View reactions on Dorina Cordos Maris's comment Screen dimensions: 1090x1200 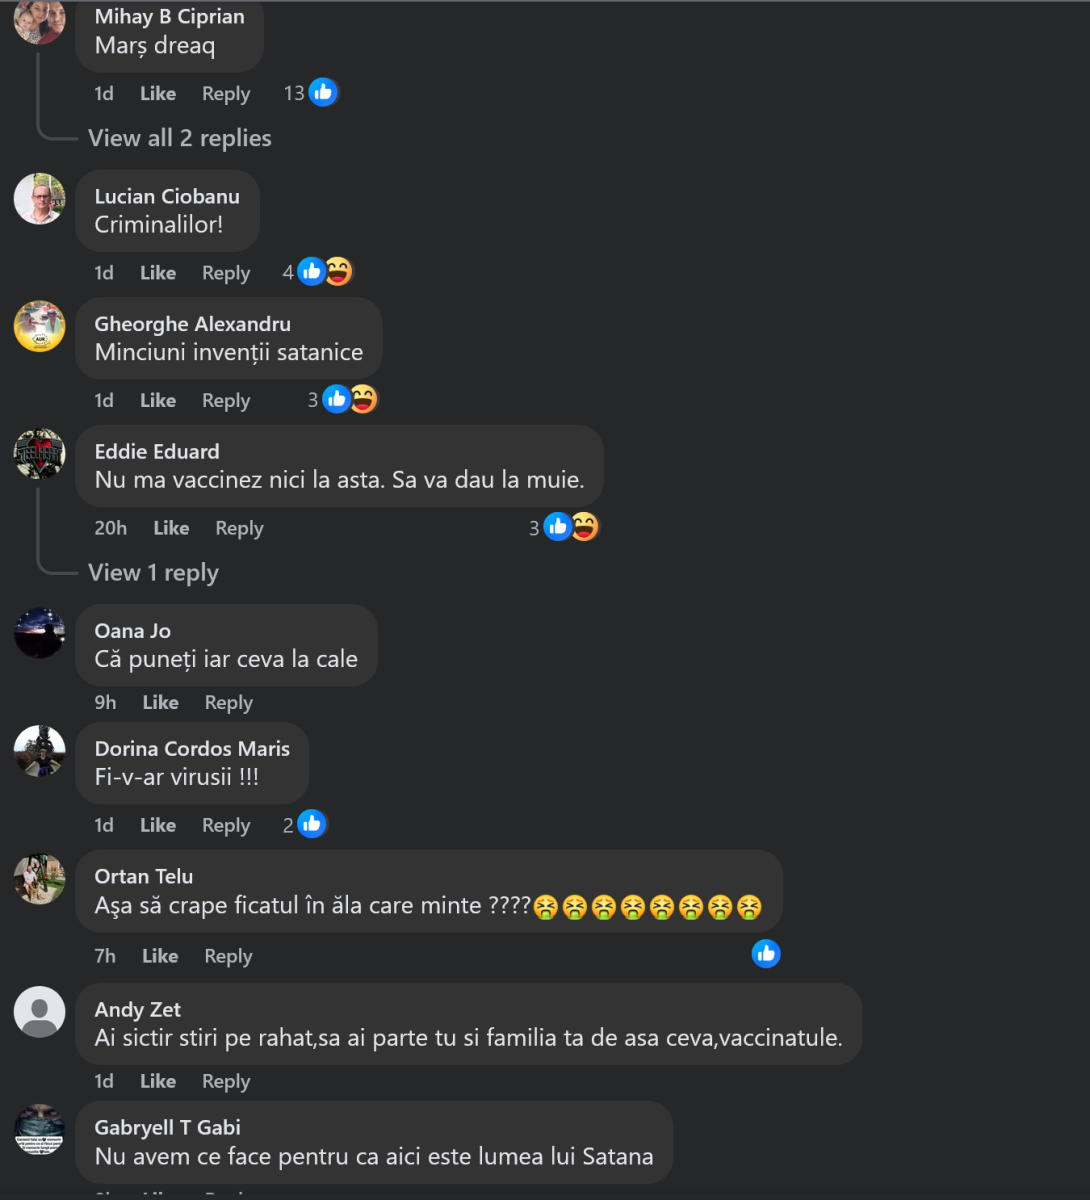pos(305,824)
